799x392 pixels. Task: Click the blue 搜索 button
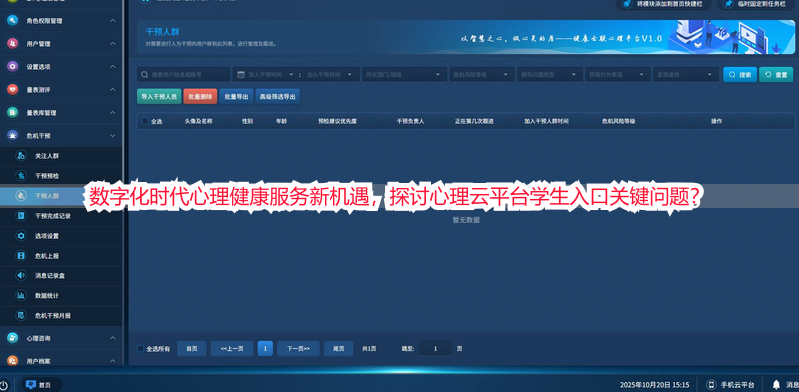740,74
